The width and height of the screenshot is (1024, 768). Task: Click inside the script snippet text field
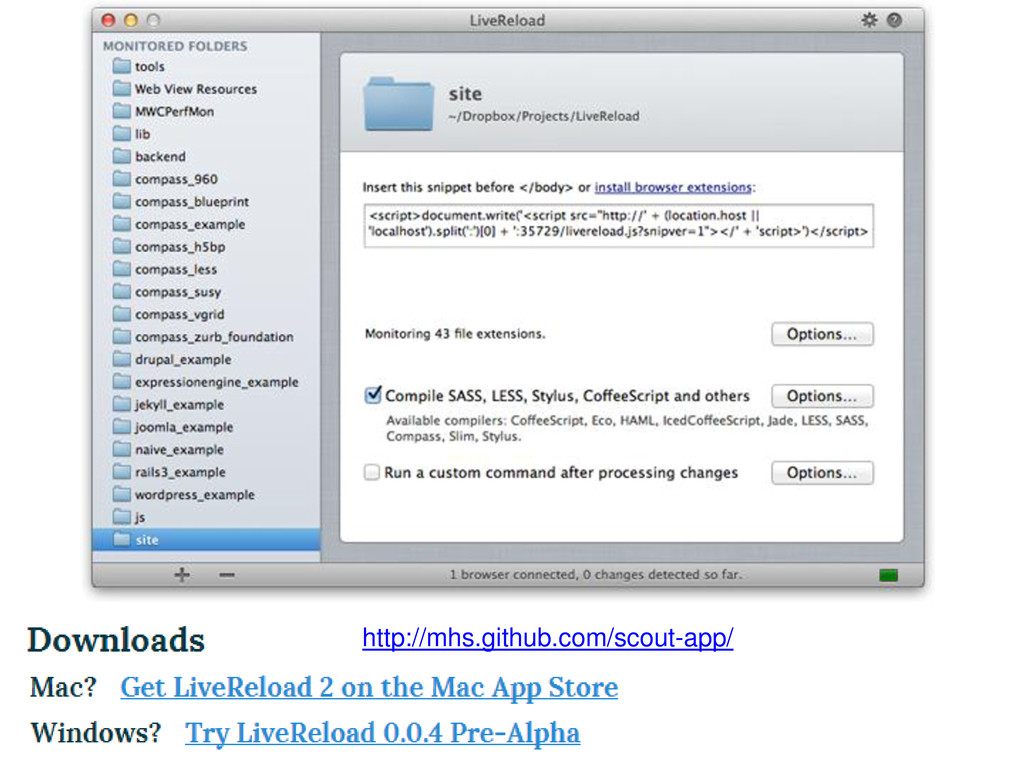click(618, 225)
